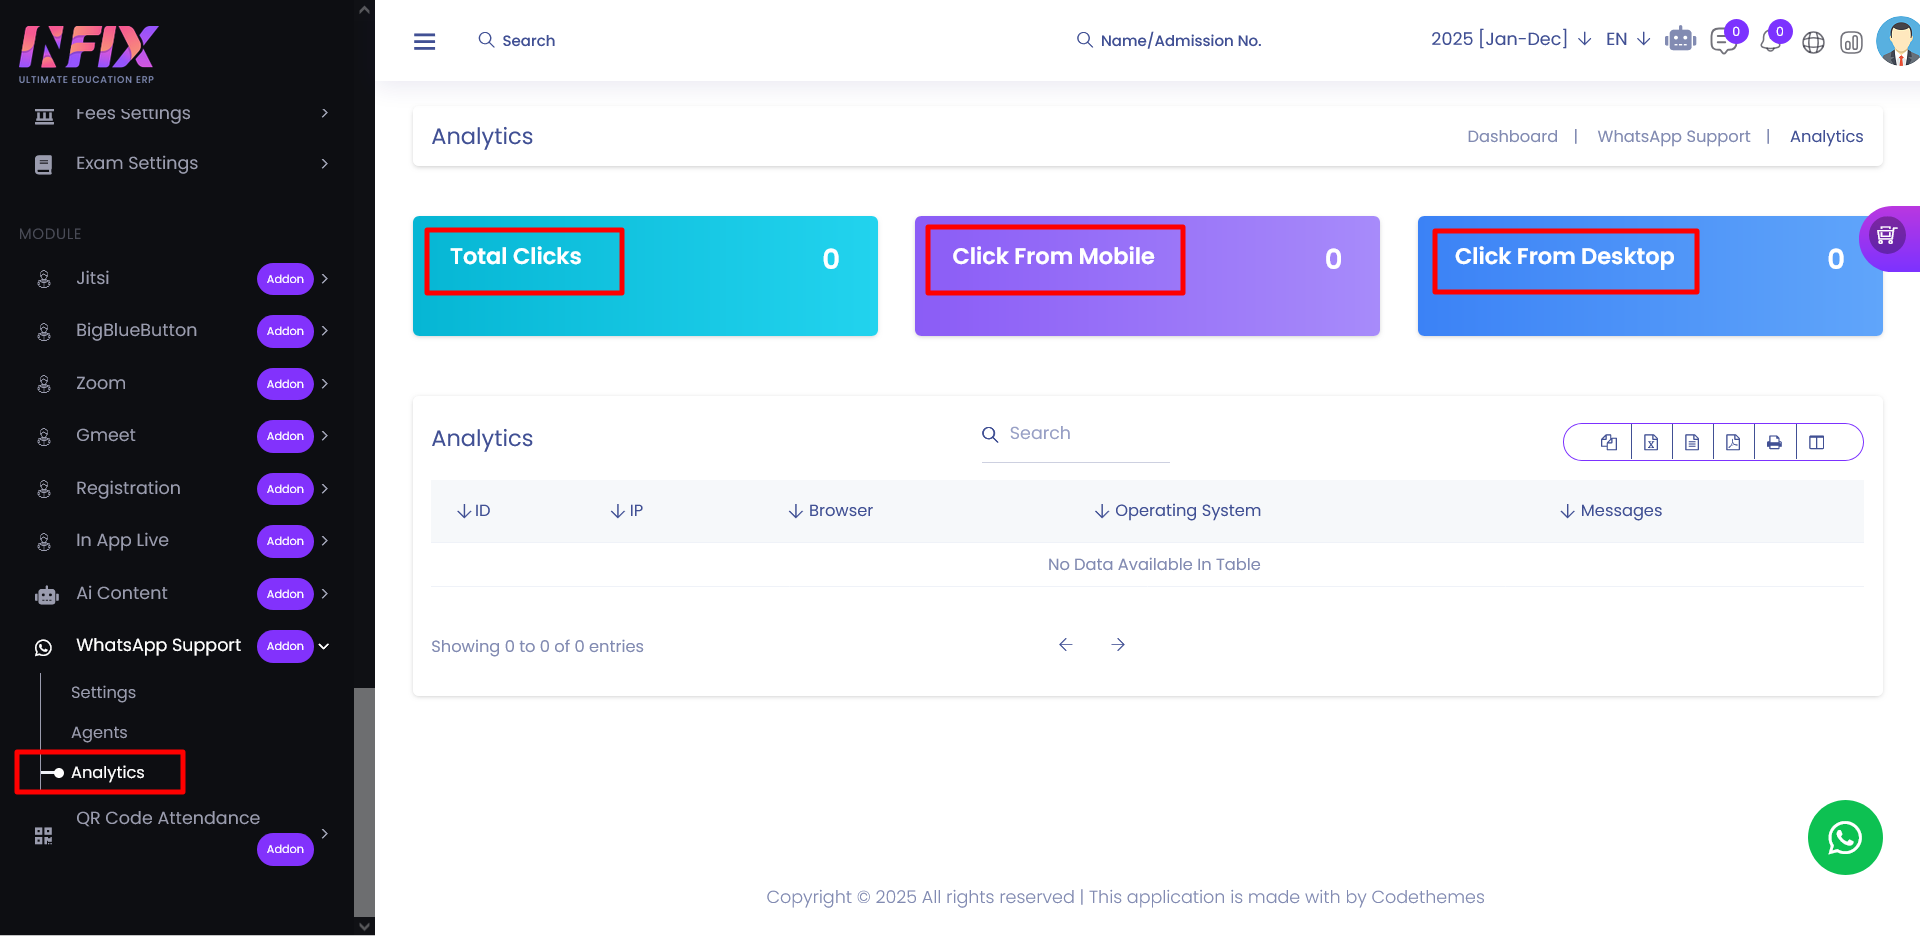Print the analytics table
Viewport: 1920px width, 936px height.
click(x=1774, y=442)
